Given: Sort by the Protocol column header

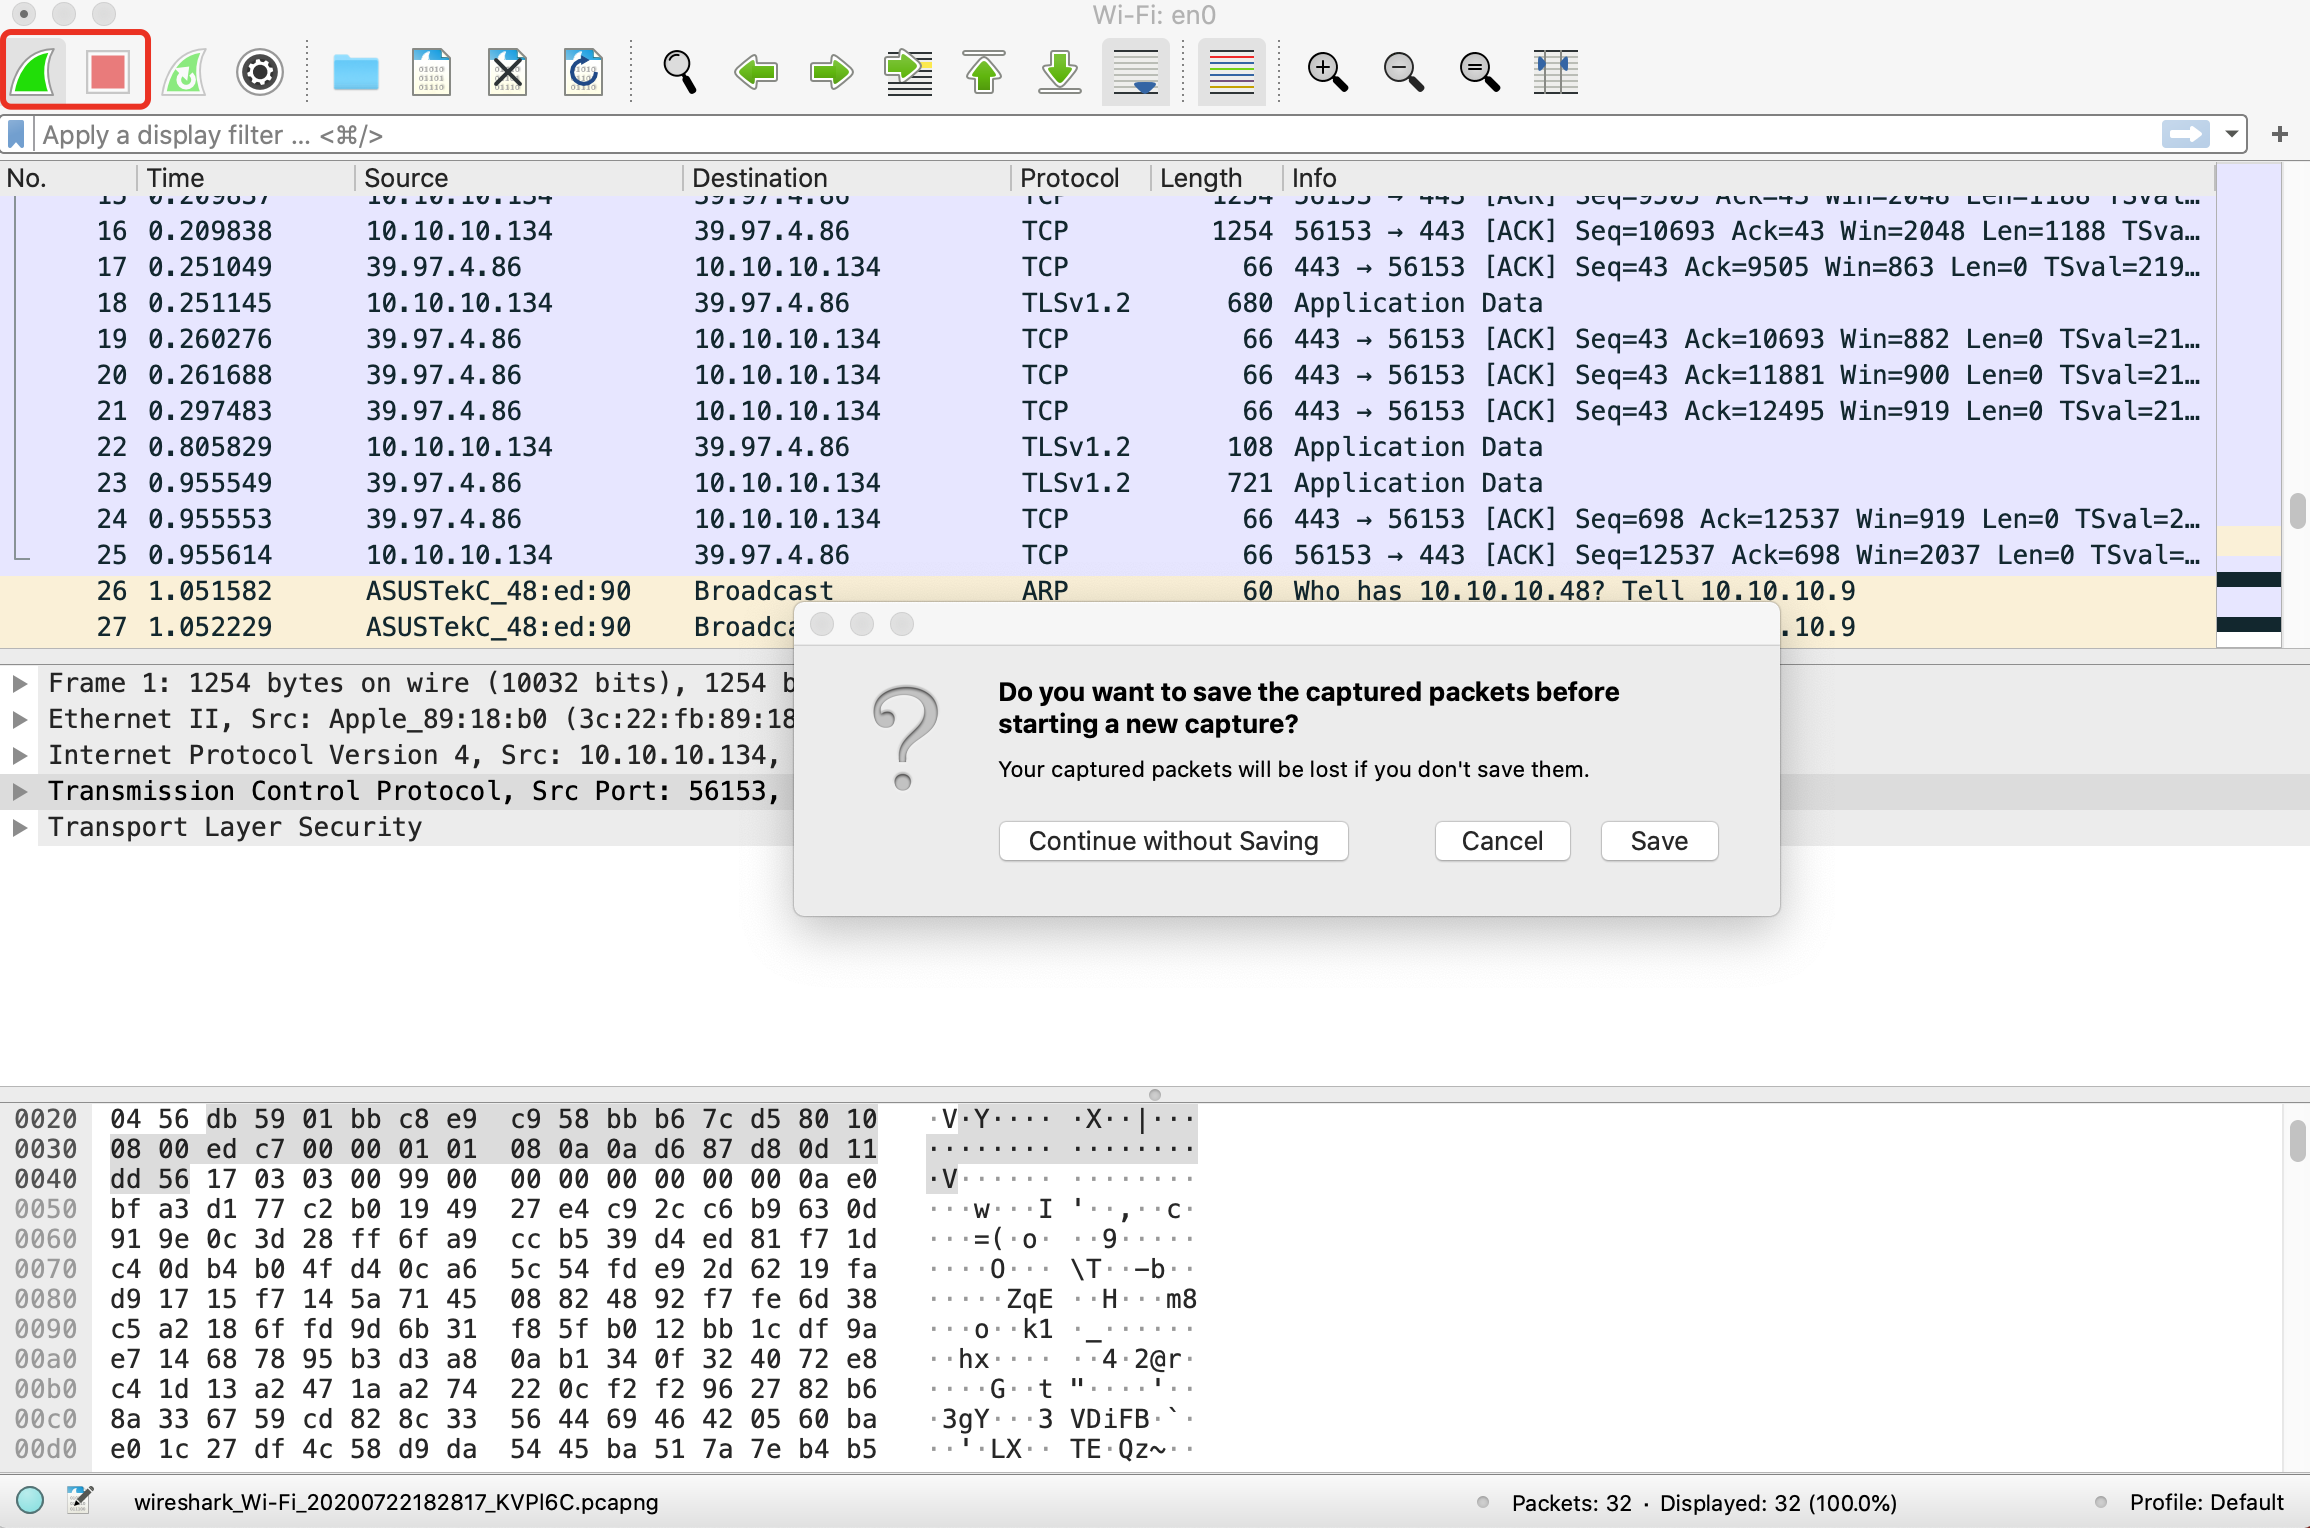Looking at the screenshot, I should [x=1069, y=178].
